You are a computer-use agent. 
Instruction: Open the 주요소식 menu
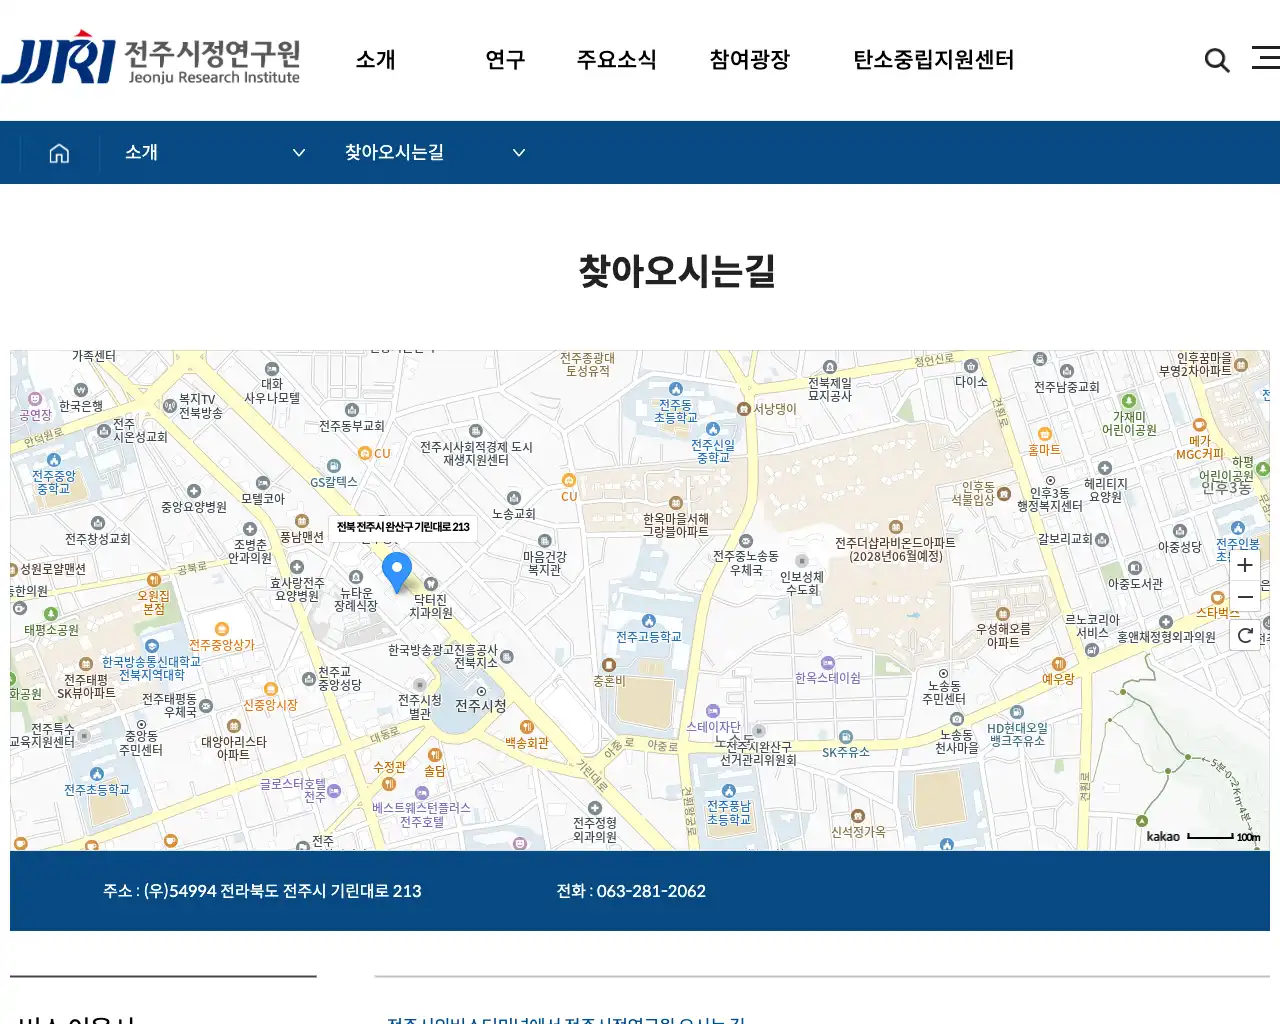(x=617, y=60)
